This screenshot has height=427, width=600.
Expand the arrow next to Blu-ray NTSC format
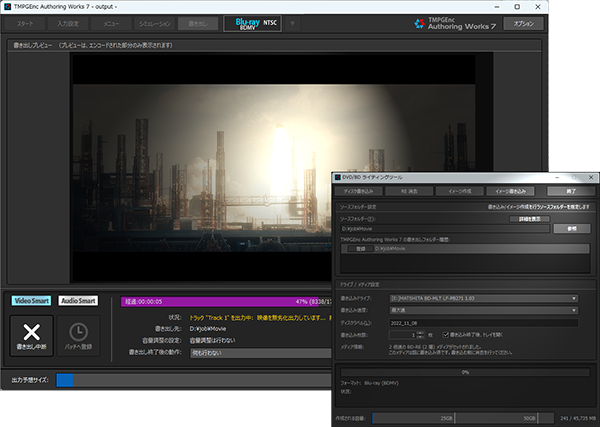pos(292,24)
